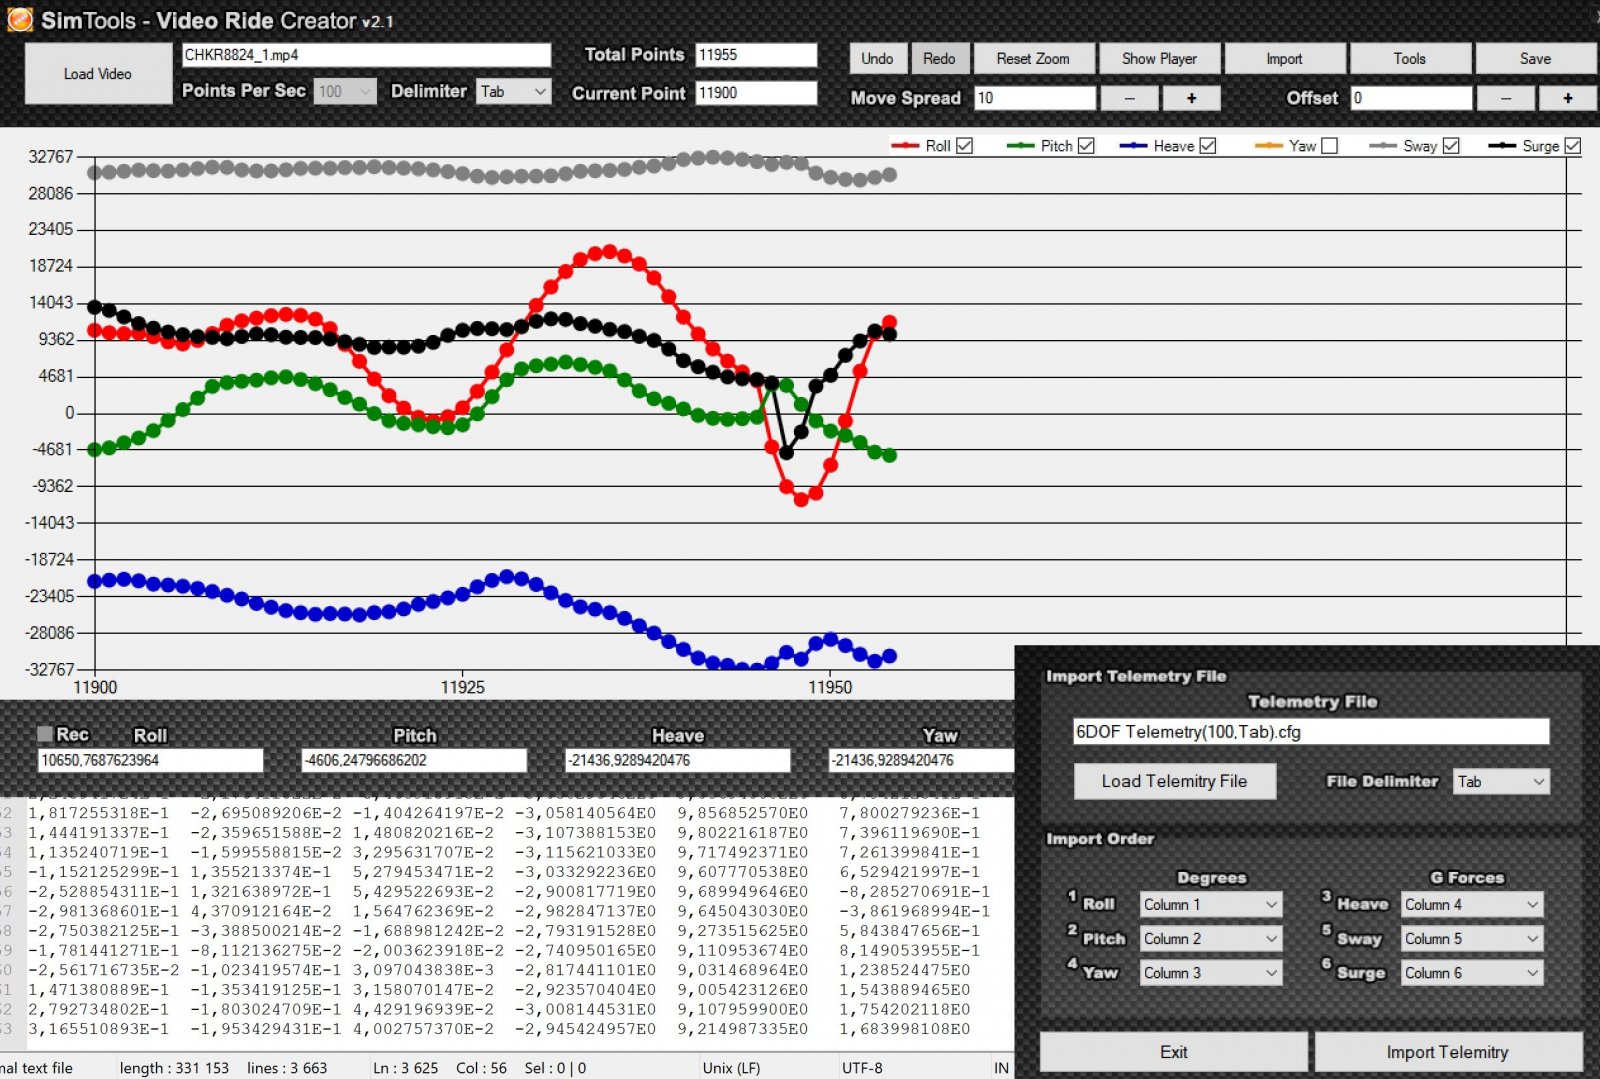The height and width of the screenshot is (1079, 1600).
Task: Open the Heave column dropdown
Action: pos(1472,905)
